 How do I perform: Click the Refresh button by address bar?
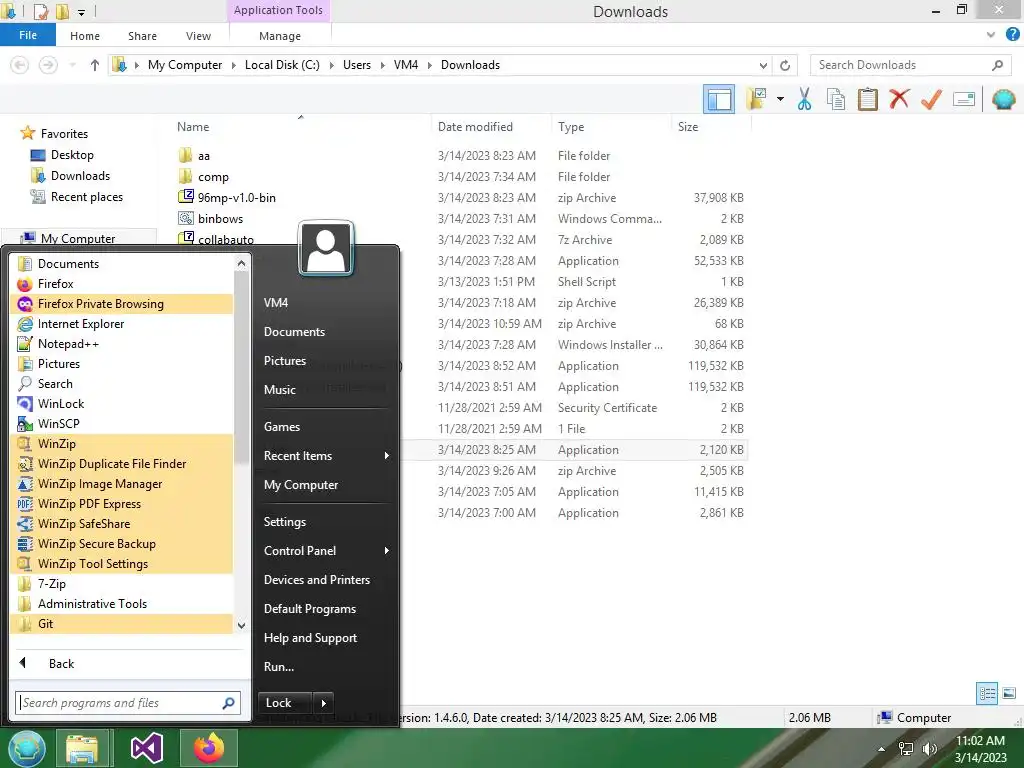click(785, 65)
